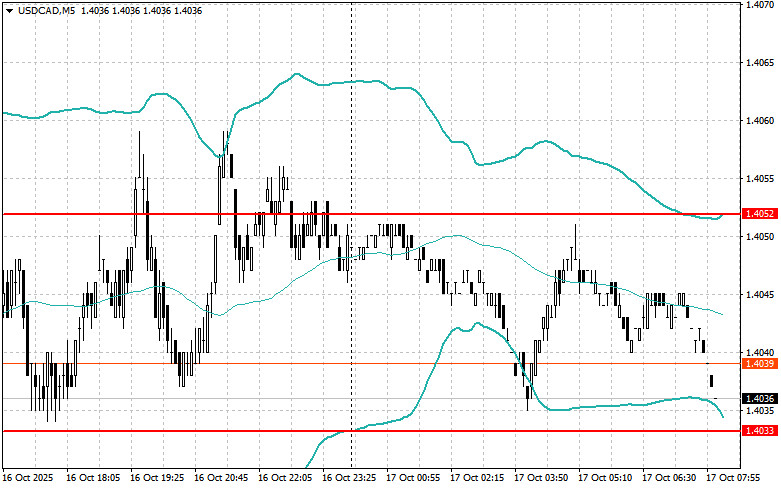Click the 16 Oct 19:25 time label

157,478
